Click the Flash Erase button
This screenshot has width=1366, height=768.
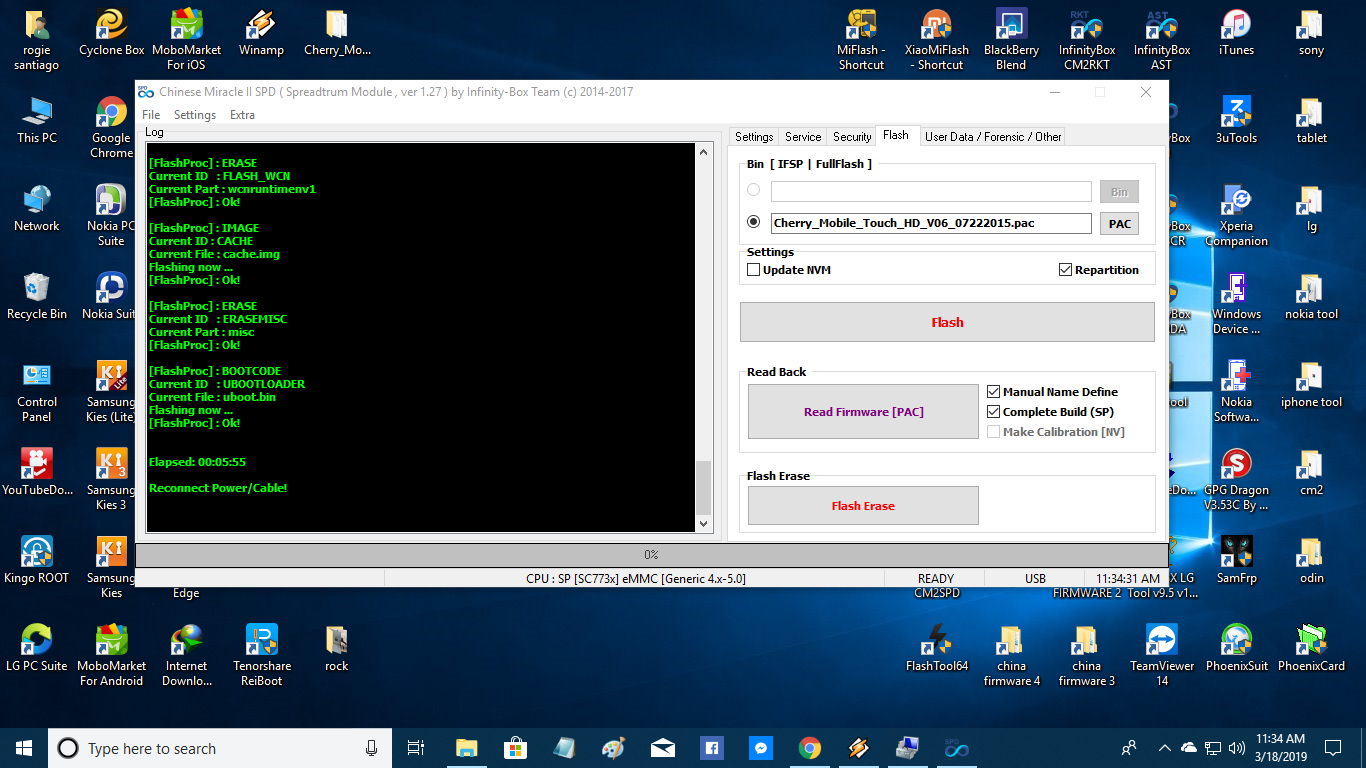click(x=863, y=506)
